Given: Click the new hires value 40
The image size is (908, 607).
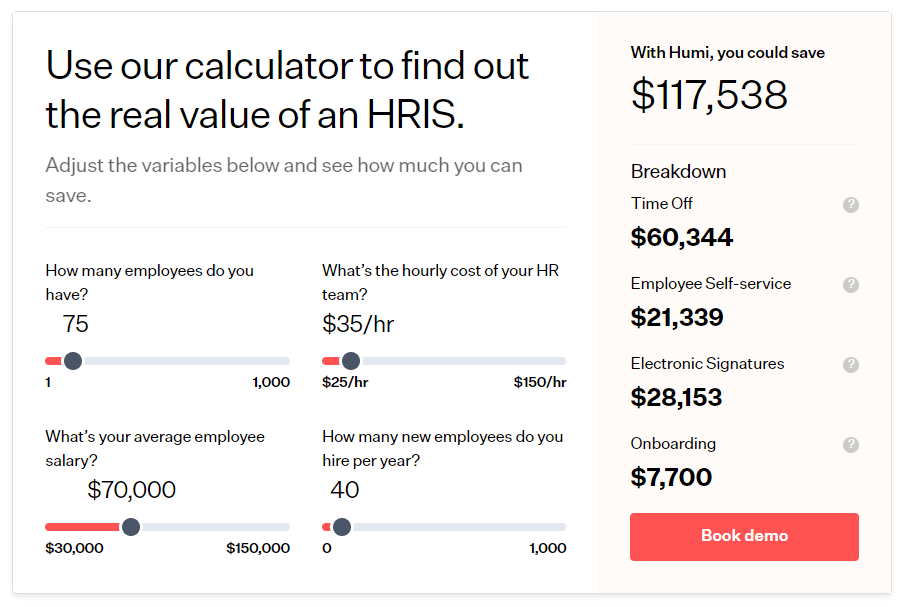Looking at the screenshot, I should click(x=346, y=490).
